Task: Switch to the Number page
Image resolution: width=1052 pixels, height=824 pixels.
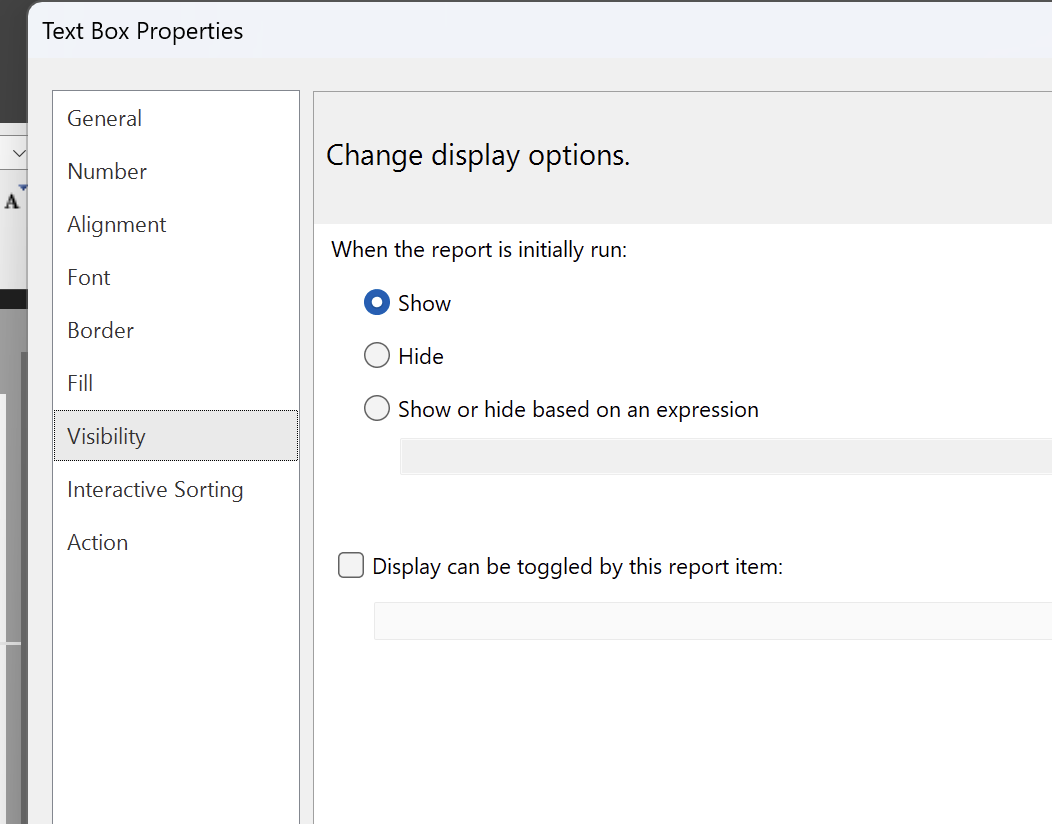Action: 107,171
